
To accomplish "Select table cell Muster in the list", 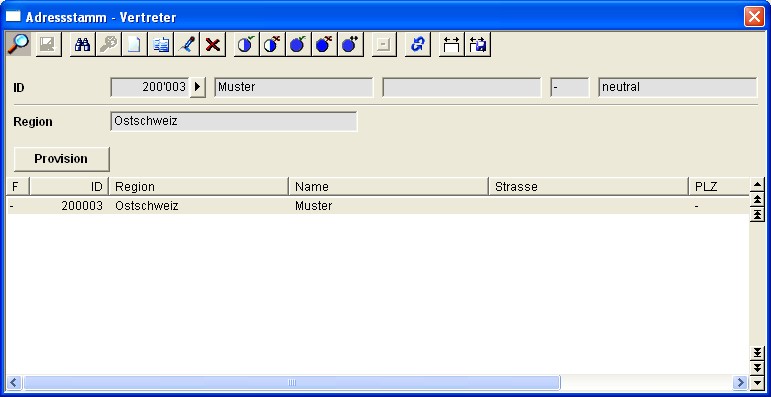I will tap(314, 206).
